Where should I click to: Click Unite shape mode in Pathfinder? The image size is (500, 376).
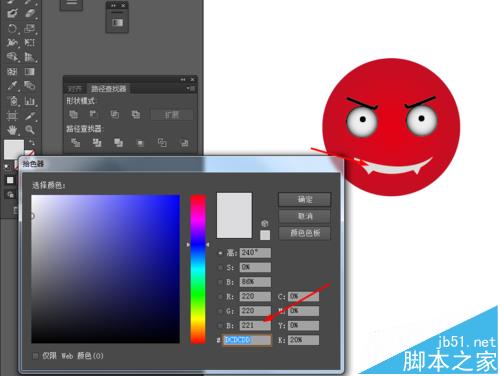point(74,114)
